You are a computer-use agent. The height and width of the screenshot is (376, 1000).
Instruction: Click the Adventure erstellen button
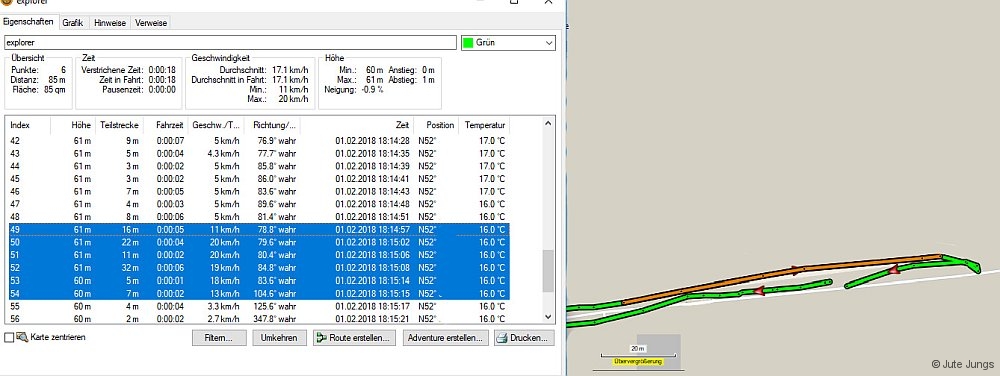446,338
